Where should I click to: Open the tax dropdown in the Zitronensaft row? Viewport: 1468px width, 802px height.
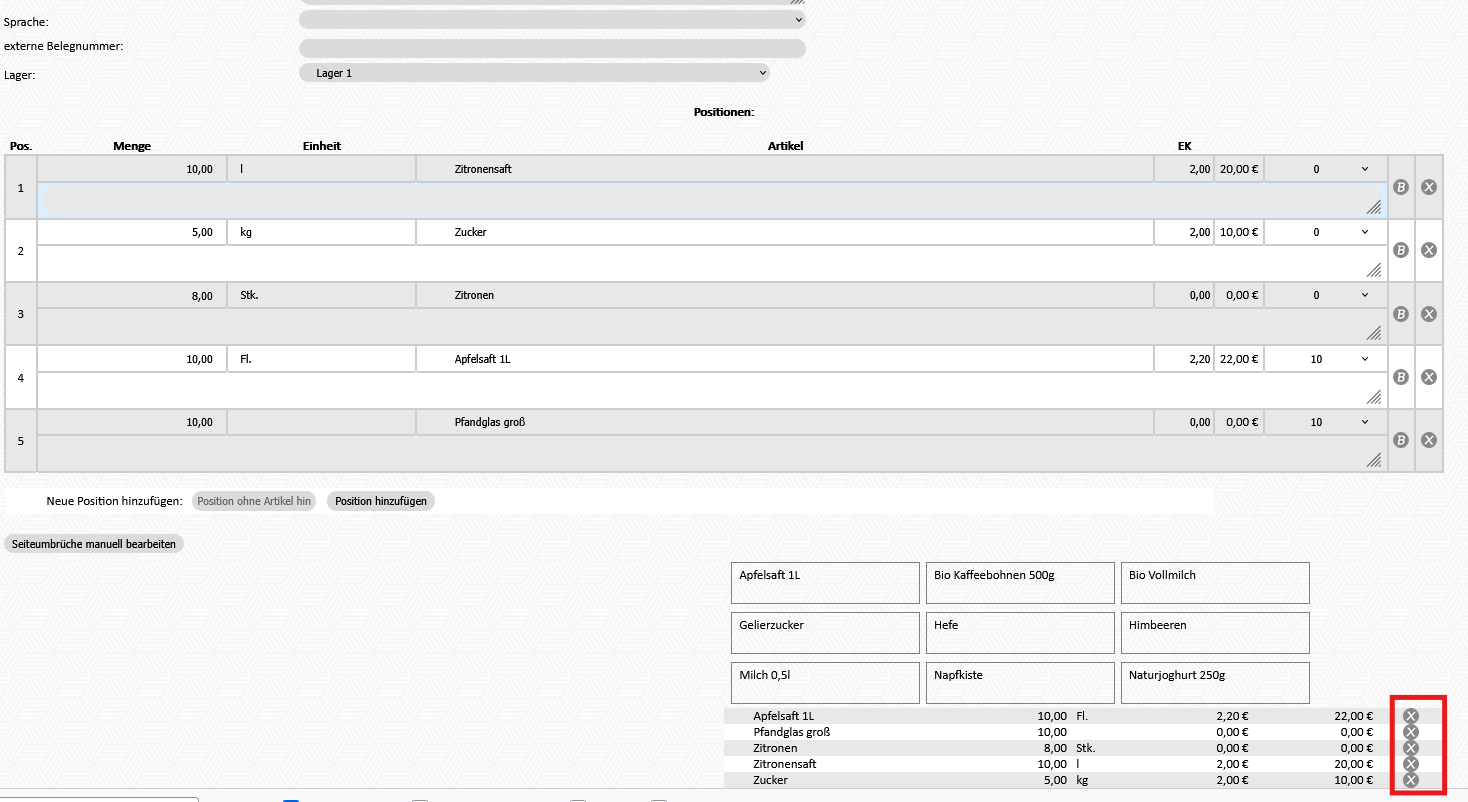(1326, 170)
